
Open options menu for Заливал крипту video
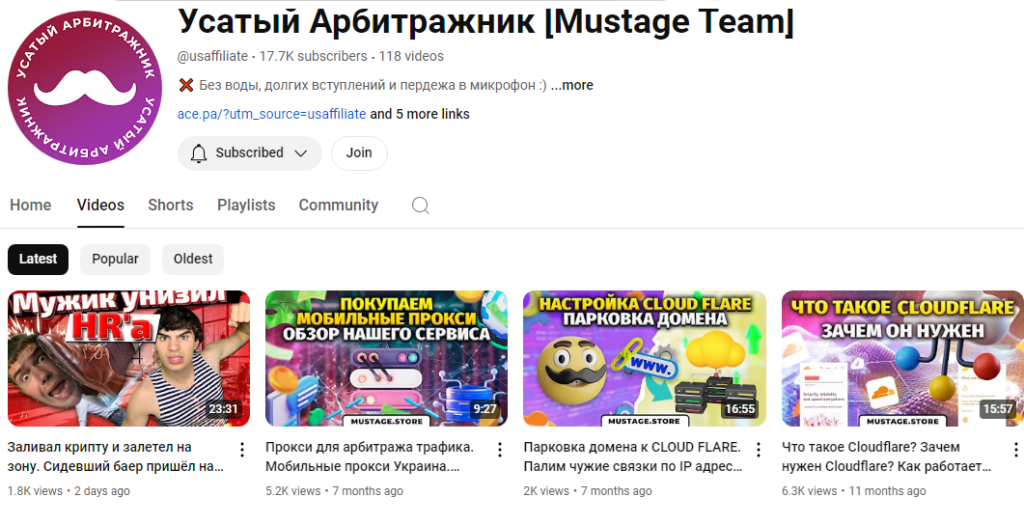[242, 449]
